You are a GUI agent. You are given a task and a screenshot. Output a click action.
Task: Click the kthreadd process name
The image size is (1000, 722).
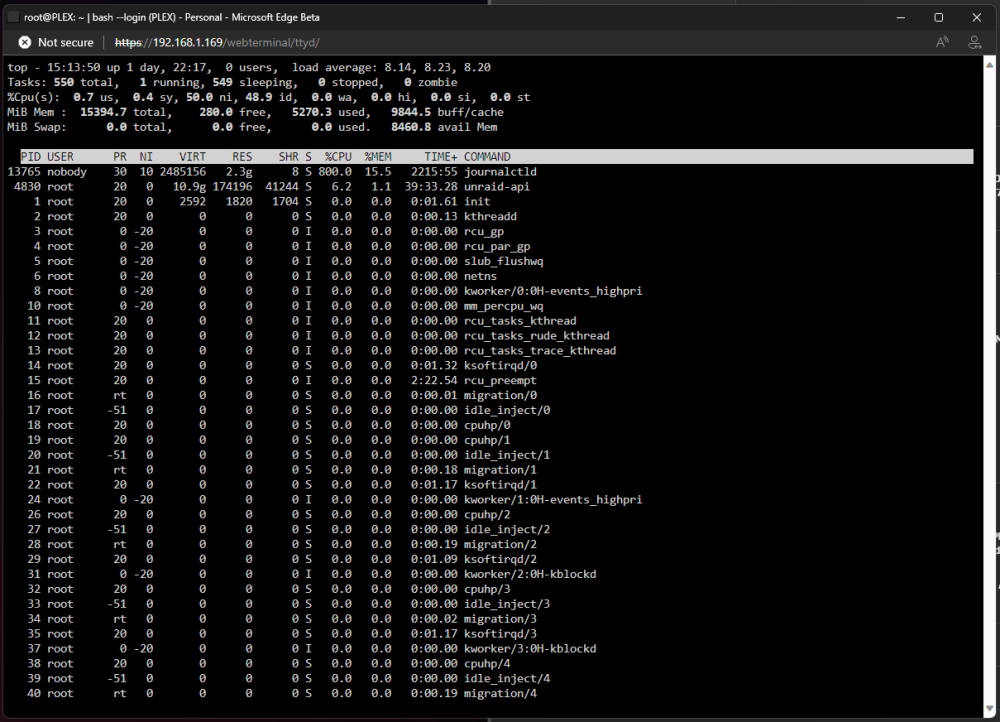pos(490,216)
